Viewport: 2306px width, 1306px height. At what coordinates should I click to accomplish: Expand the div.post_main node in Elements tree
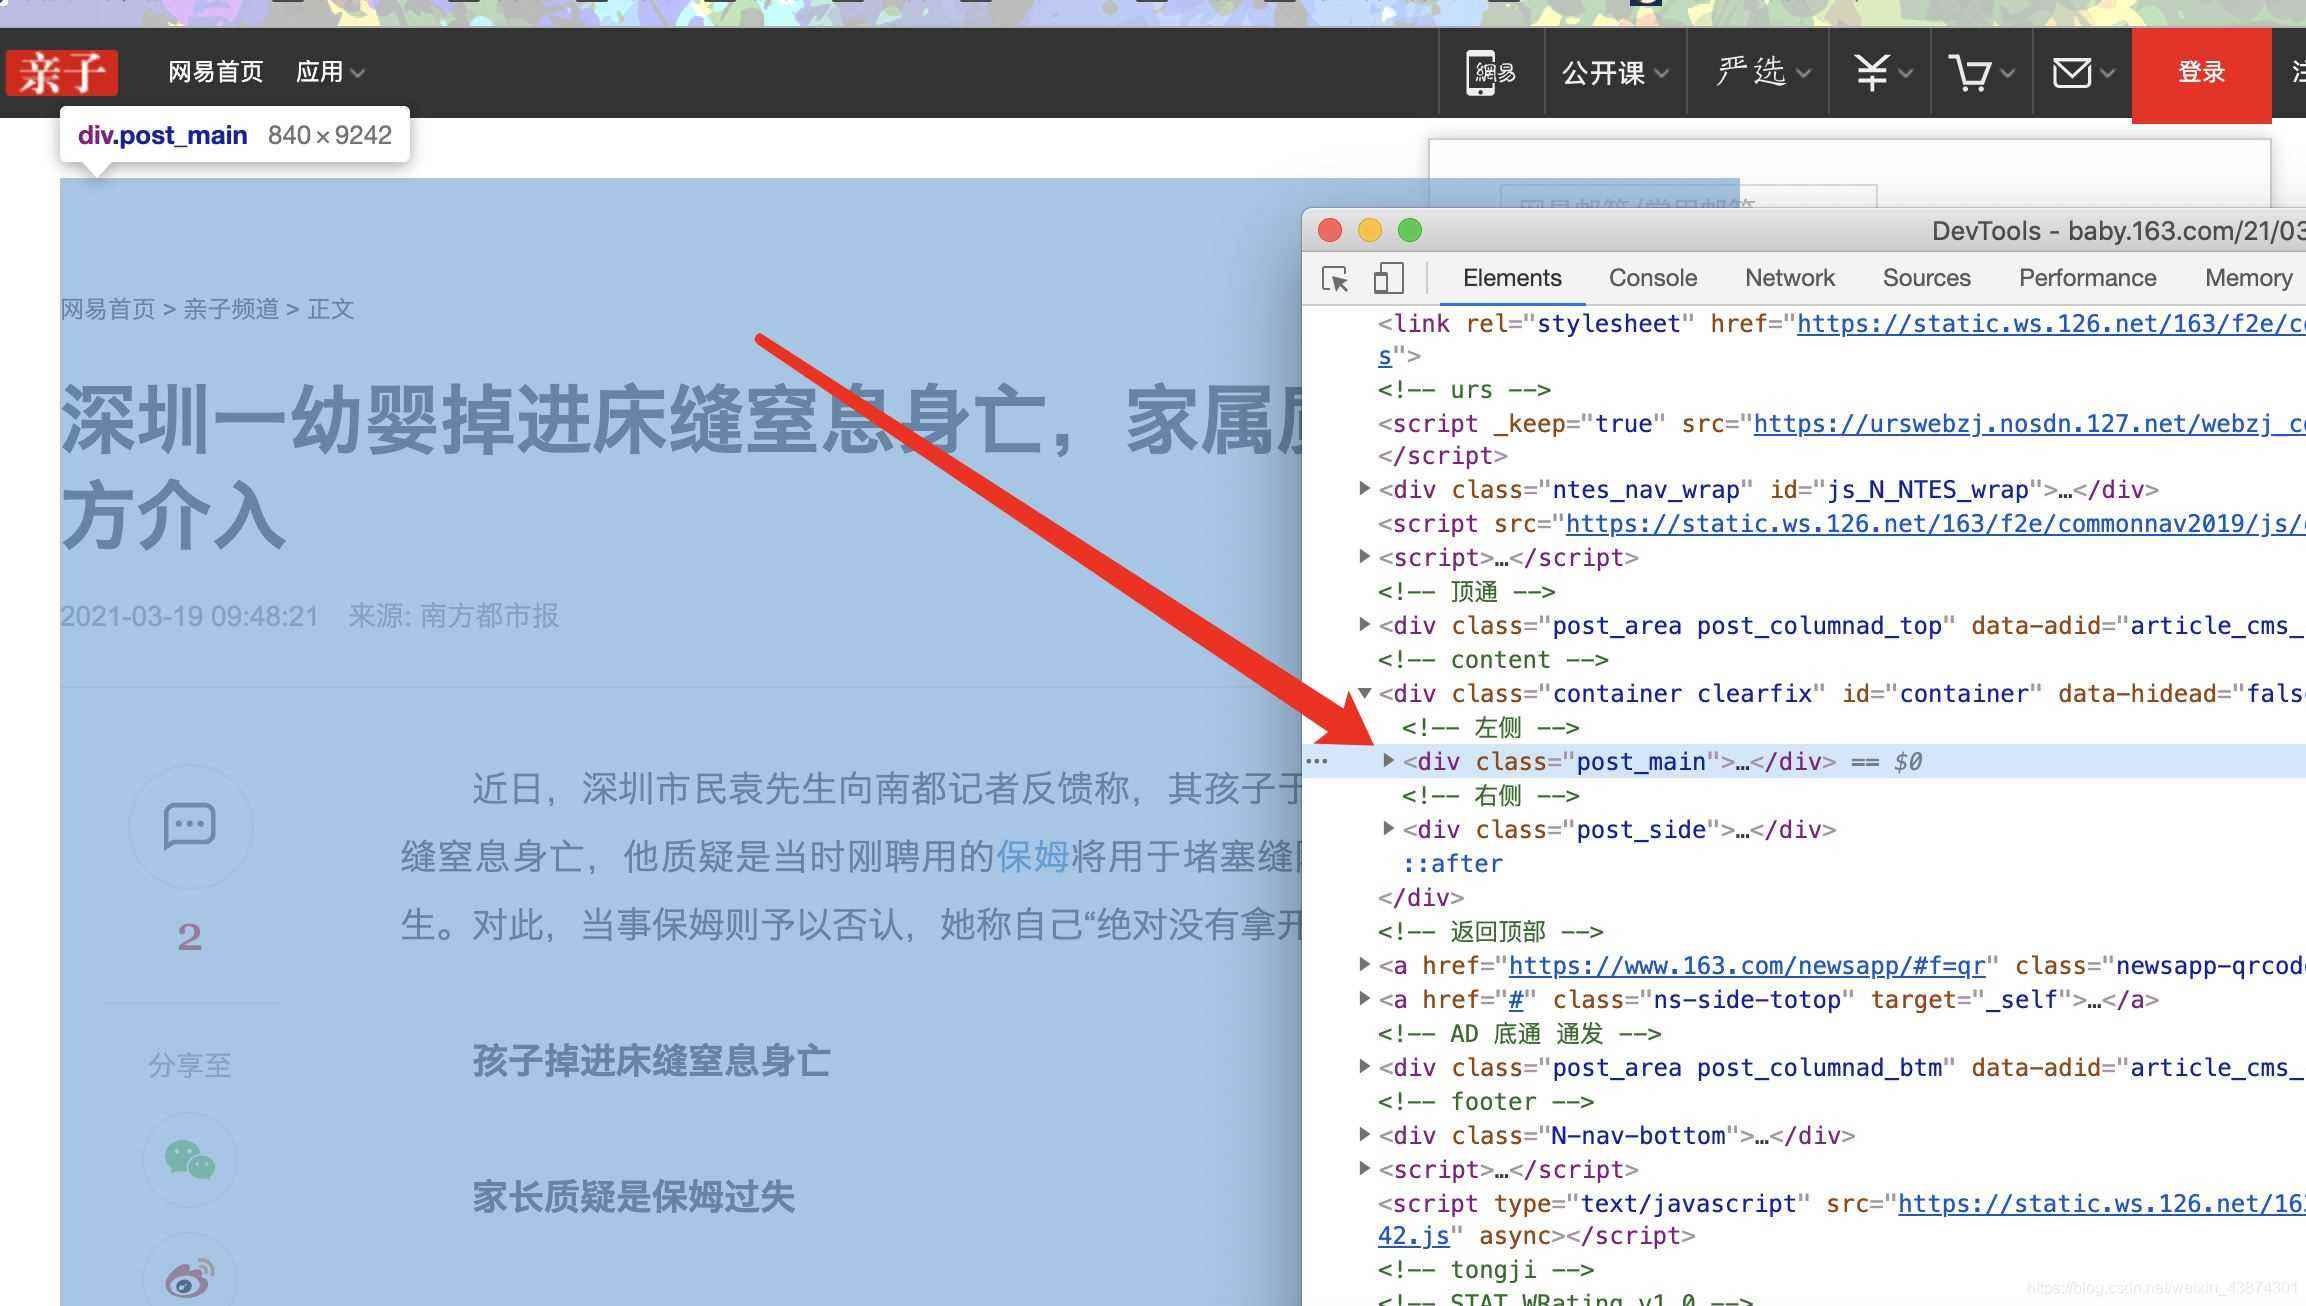pos(1388,761)
